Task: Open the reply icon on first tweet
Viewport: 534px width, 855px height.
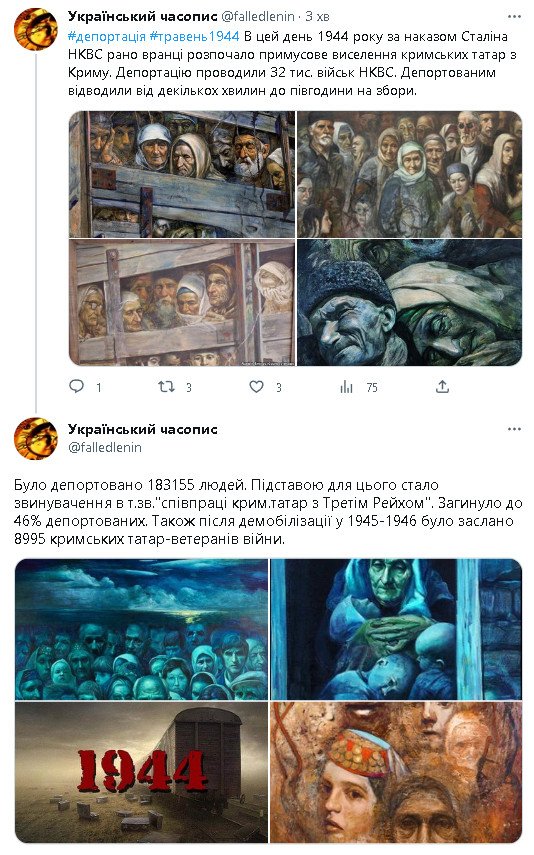Action: coord(77,387)
